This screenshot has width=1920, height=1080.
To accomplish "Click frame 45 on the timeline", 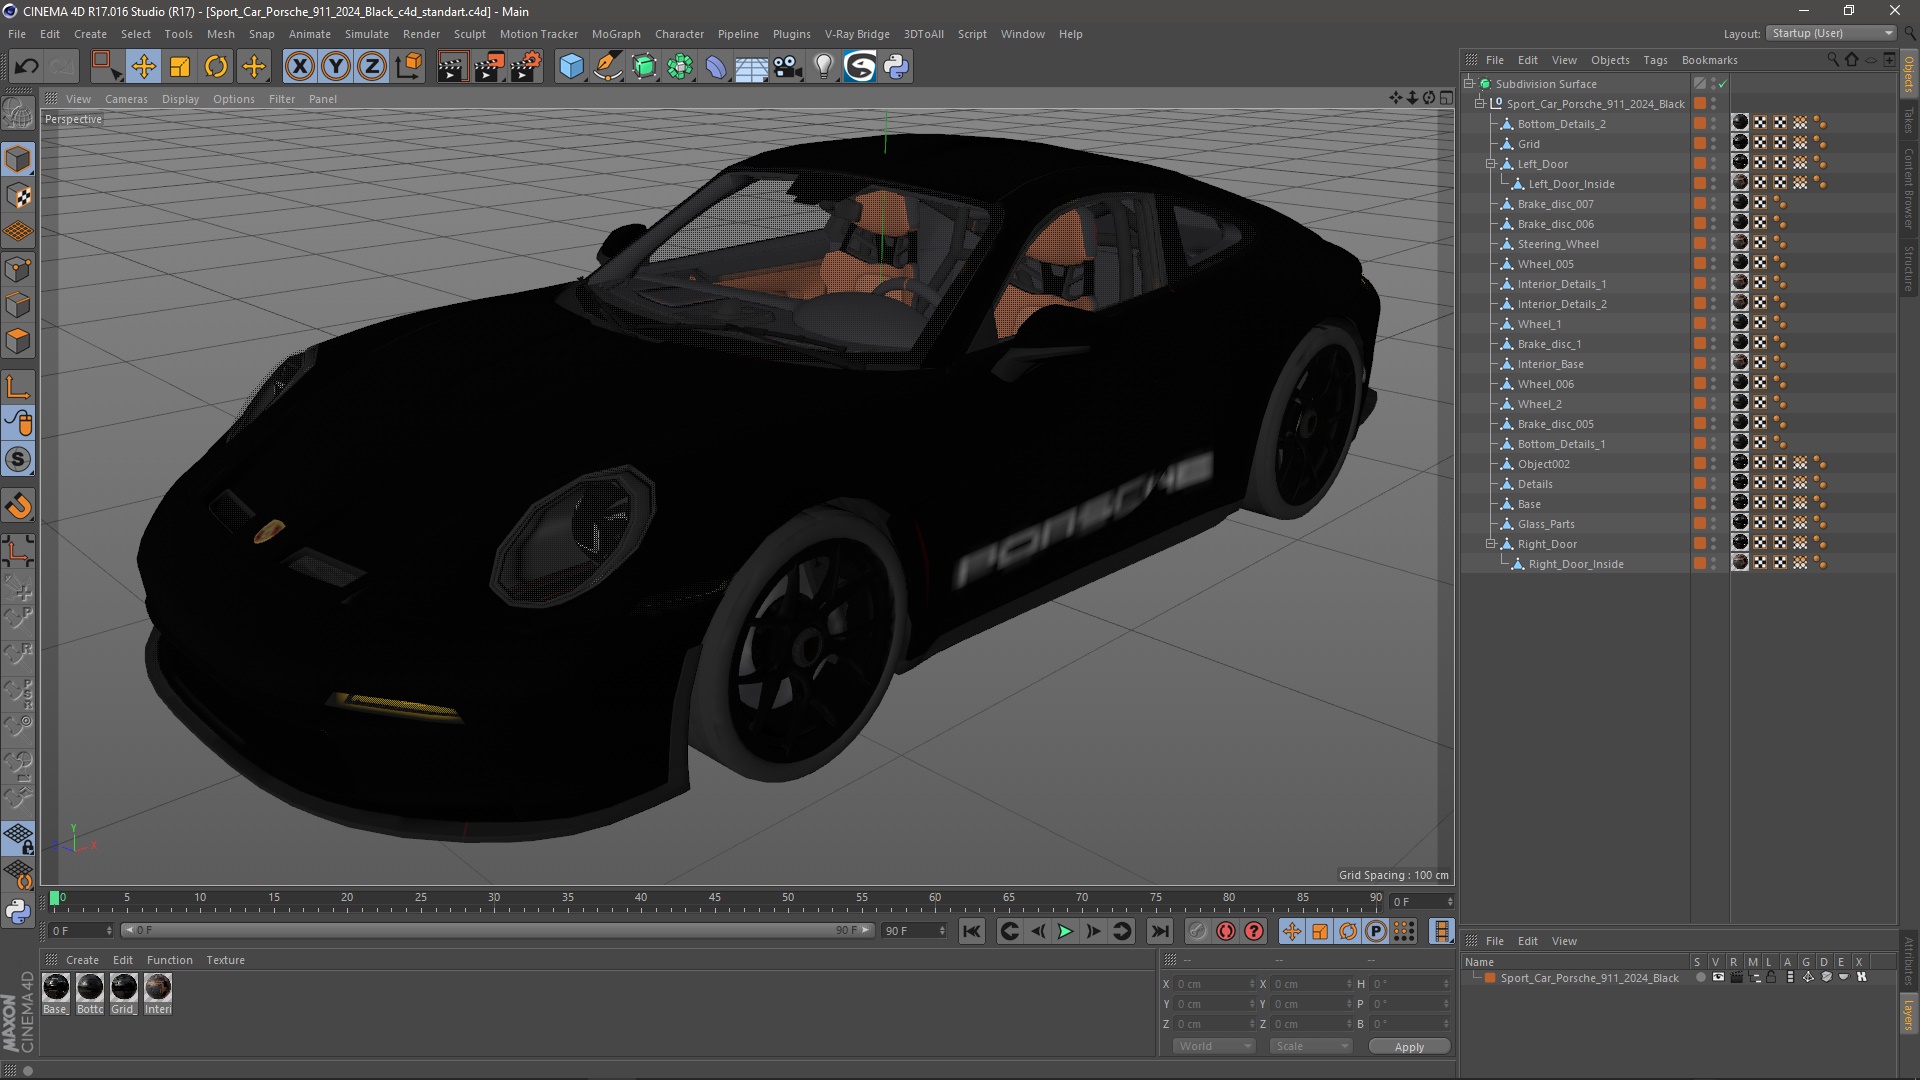I will coord(714,899).
